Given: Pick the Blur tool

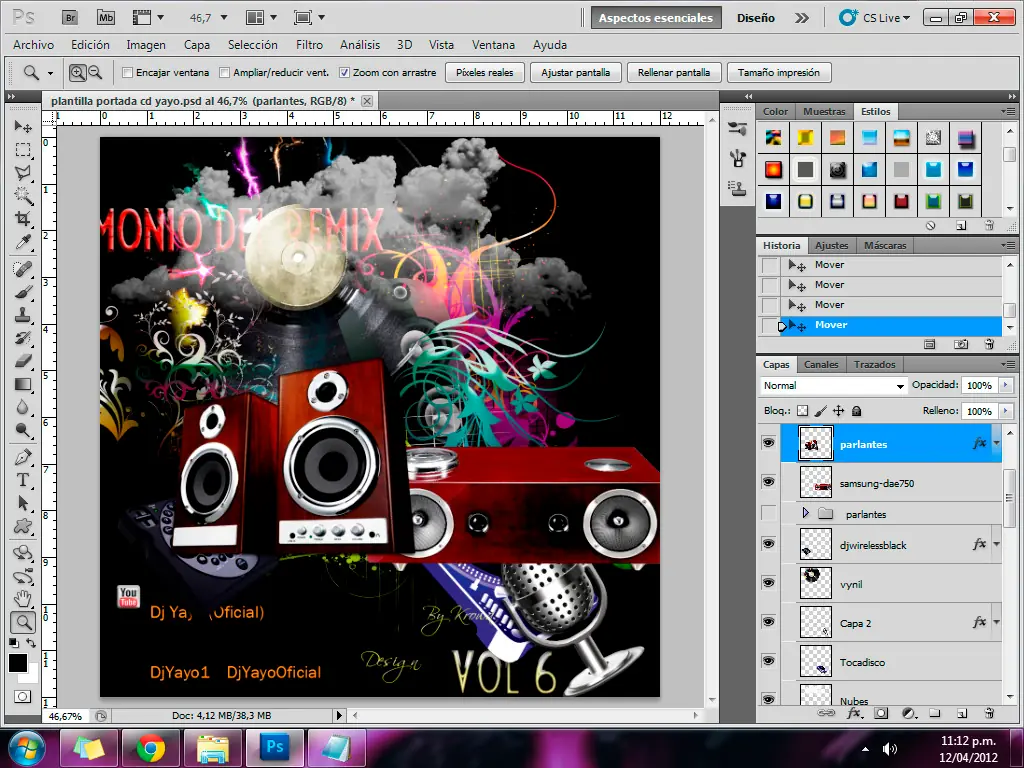Looking at the screenshot, I should pyautogui.click(x=23, y=407).
